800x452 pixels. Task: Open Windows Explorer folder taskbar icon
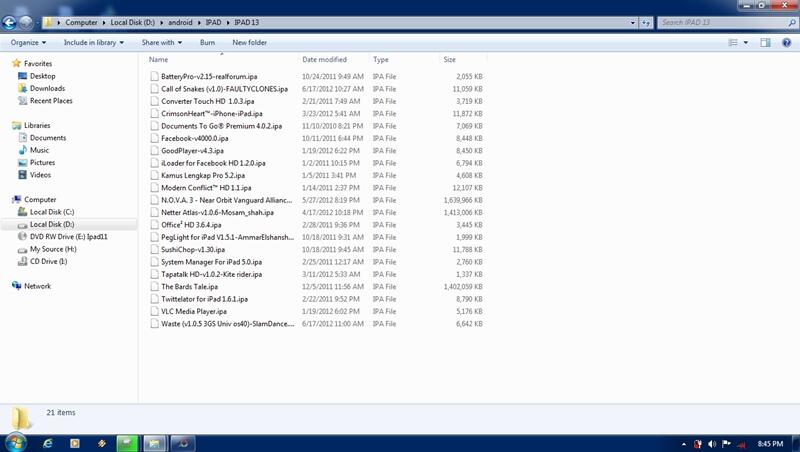pos(154,443)
